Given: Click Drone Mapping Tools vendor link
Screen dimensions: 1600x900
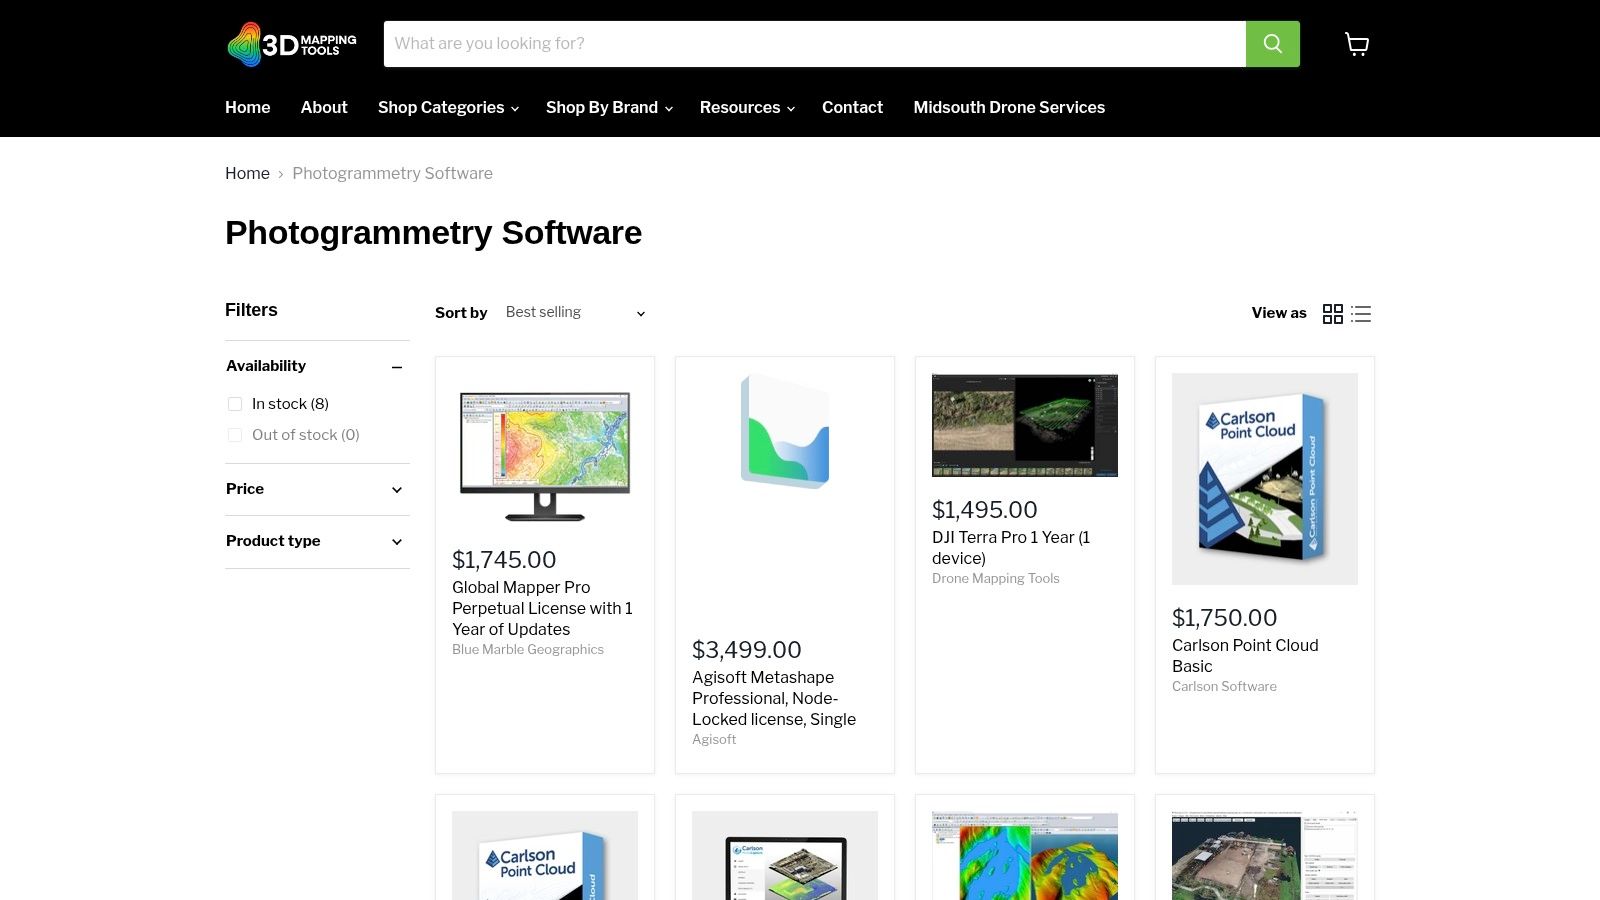Looking at the screenshot, I should 995,578.
